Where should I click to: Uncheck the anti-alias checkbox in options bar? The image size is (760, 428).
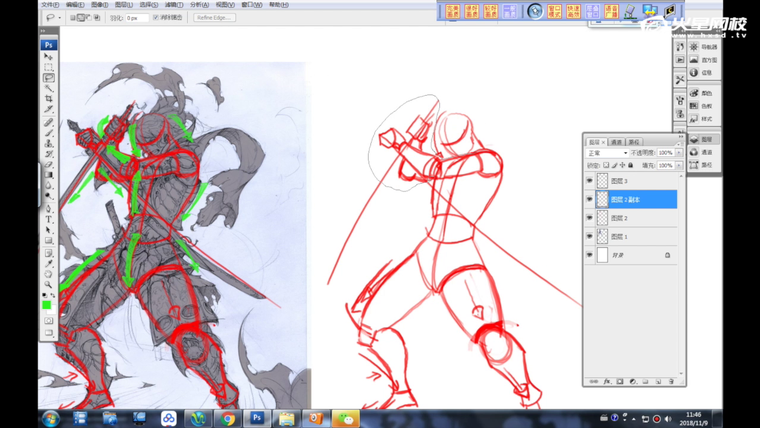coord(156,17)
